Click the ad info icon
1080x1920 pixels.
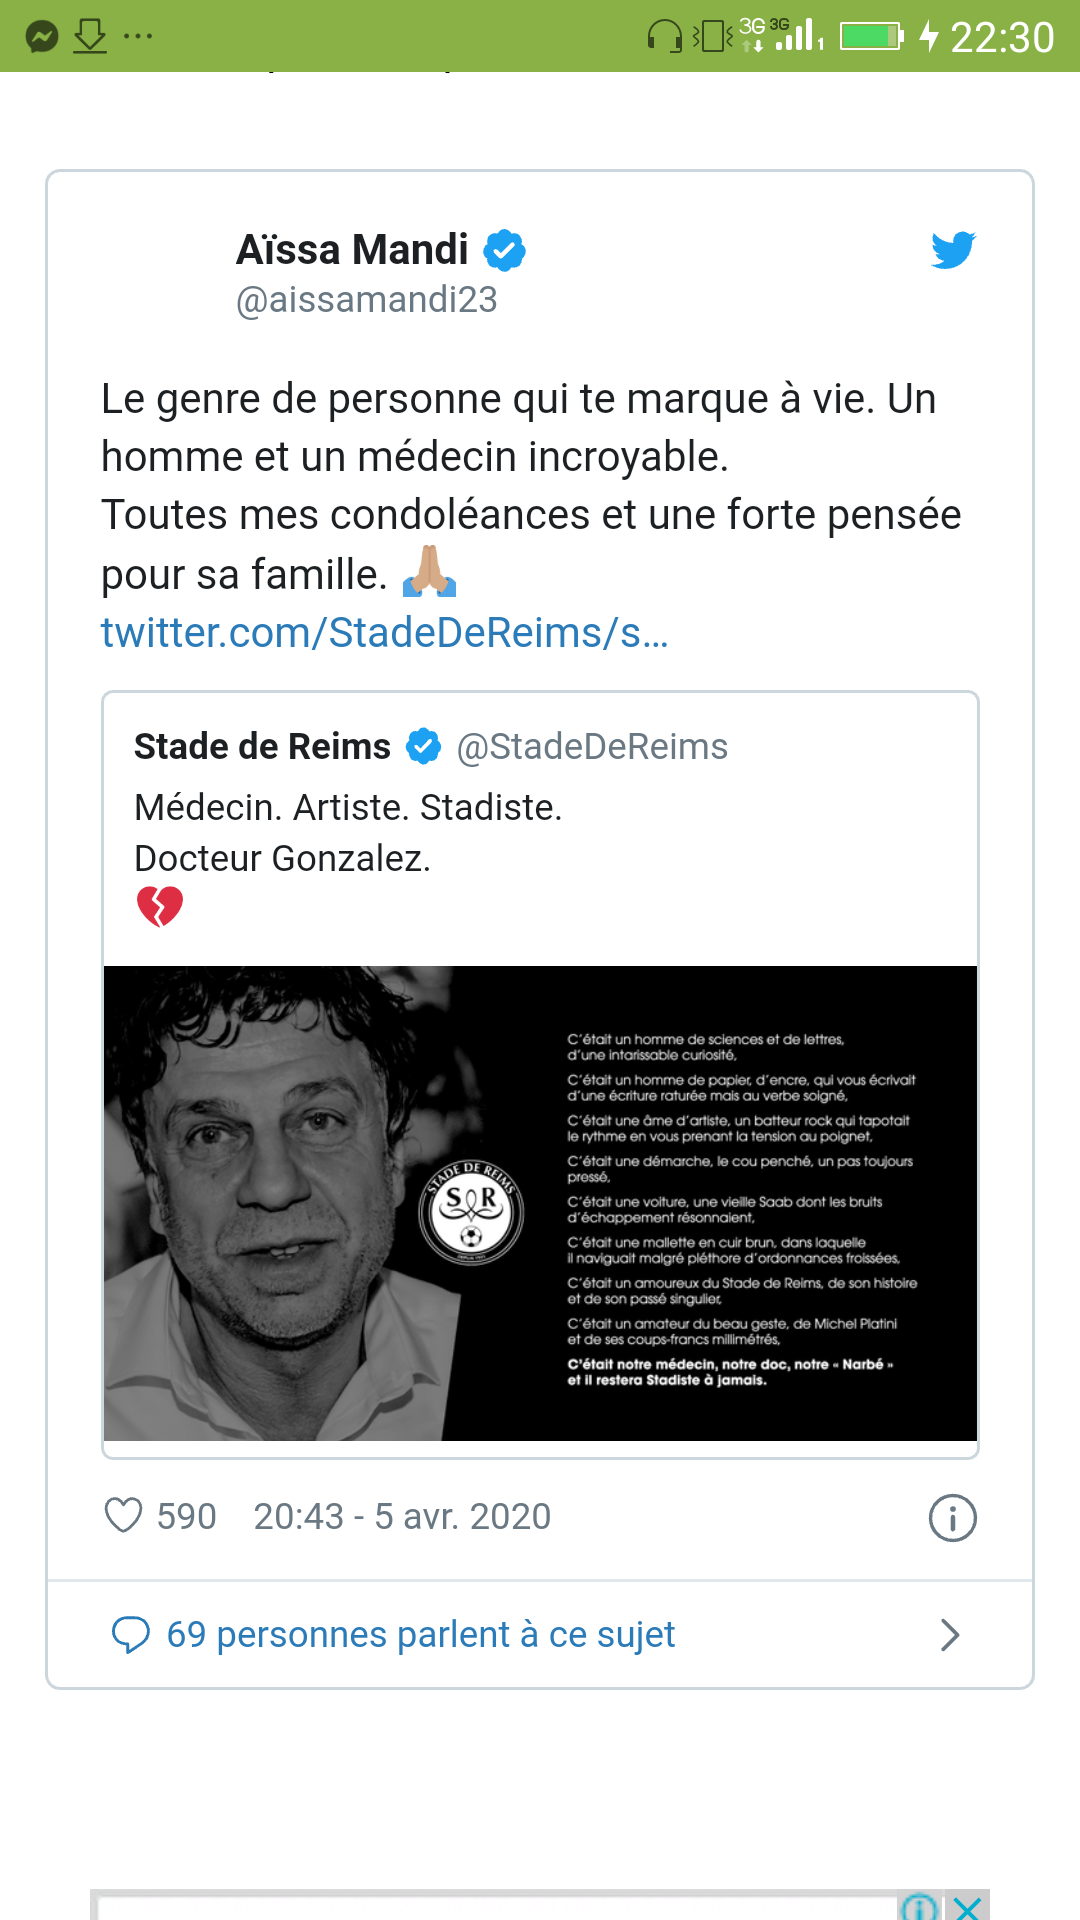pyautogui.click(x=919, y=1907)
